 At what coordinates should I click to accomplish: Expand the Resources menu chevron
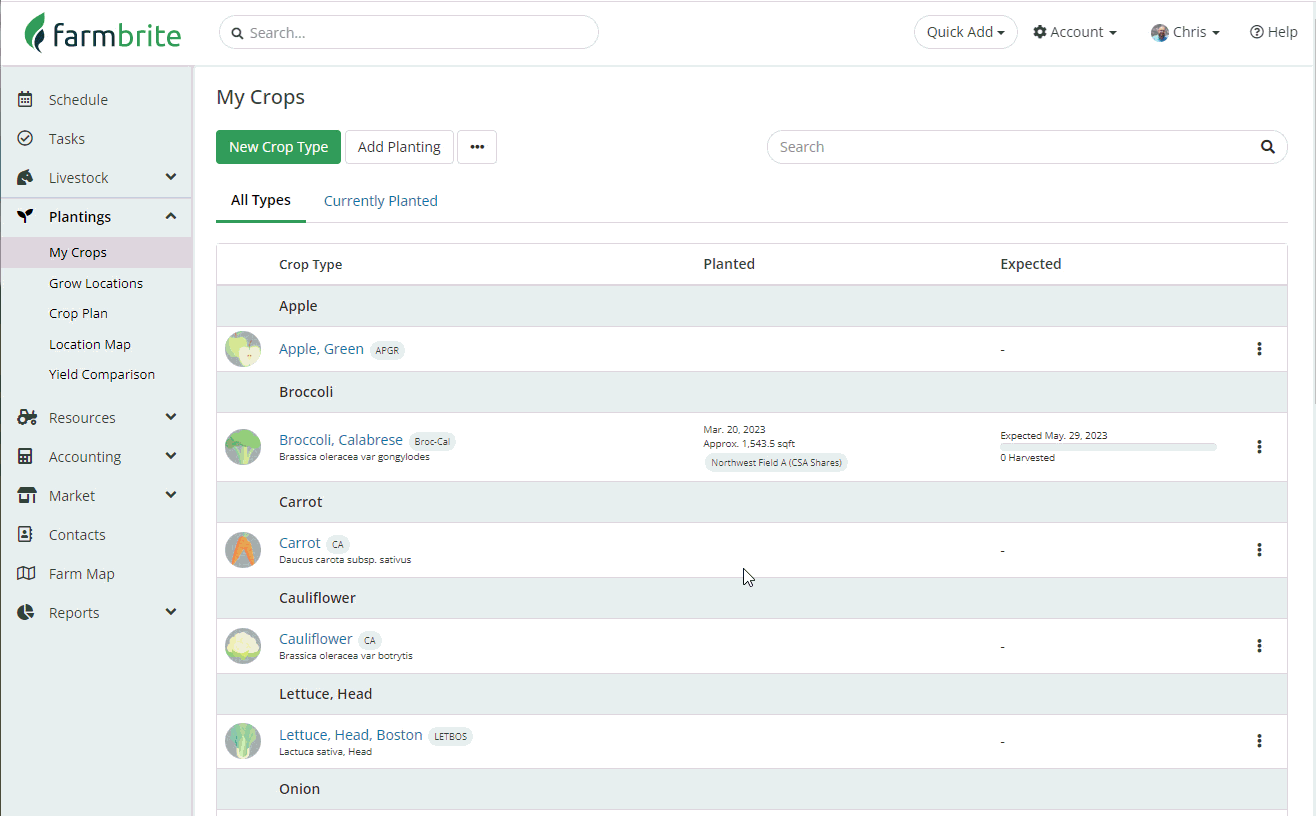pyautogui.click(x=171, y=417)
